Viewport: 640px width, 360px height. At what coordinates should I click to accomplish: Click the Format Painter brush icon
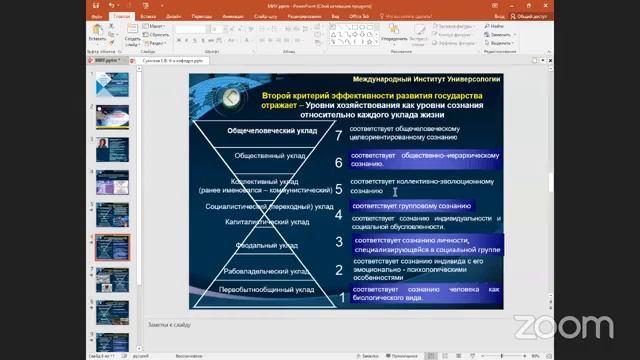(111, 42)
